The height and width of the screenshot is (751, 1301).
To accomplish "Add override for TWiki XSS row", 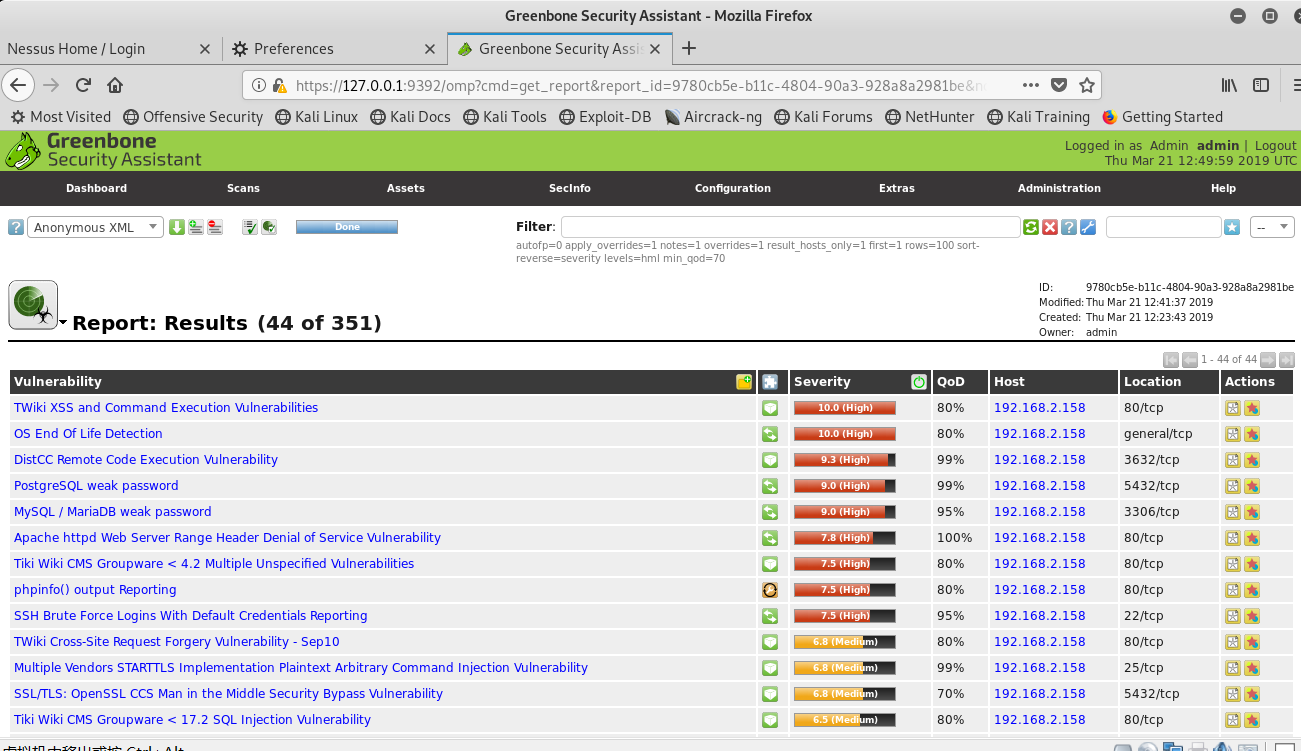I will coord(1252,408).
